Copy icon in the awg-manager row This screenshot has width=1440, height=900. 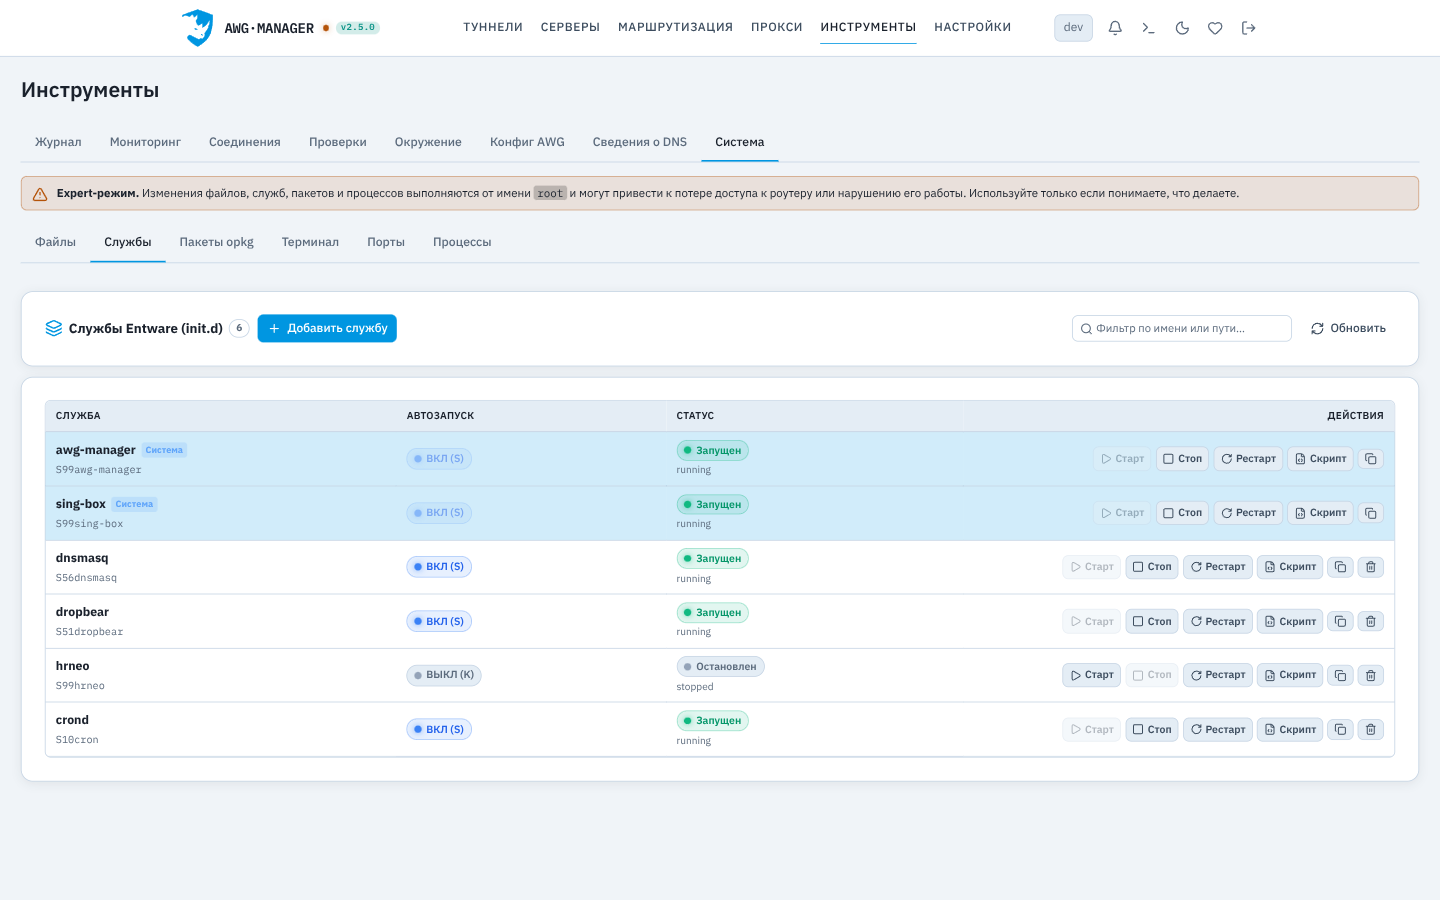pos(1371,459)
